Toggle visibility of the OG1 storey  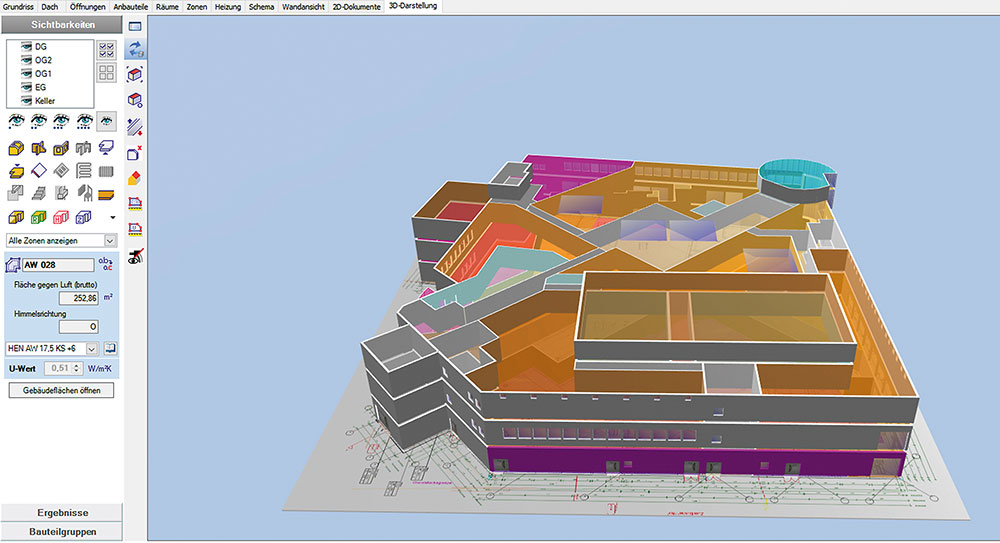[x=26, y=73]
